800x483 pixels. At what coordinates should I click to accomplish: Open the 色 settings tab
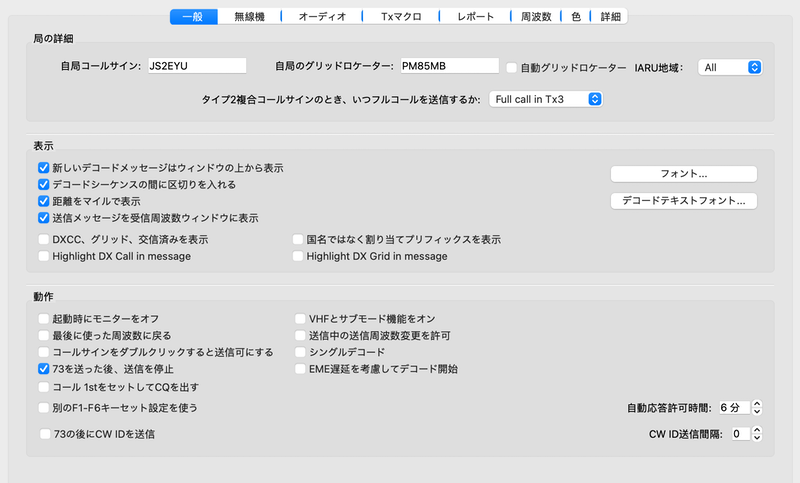pyautogui.click(x=576, y=17)
